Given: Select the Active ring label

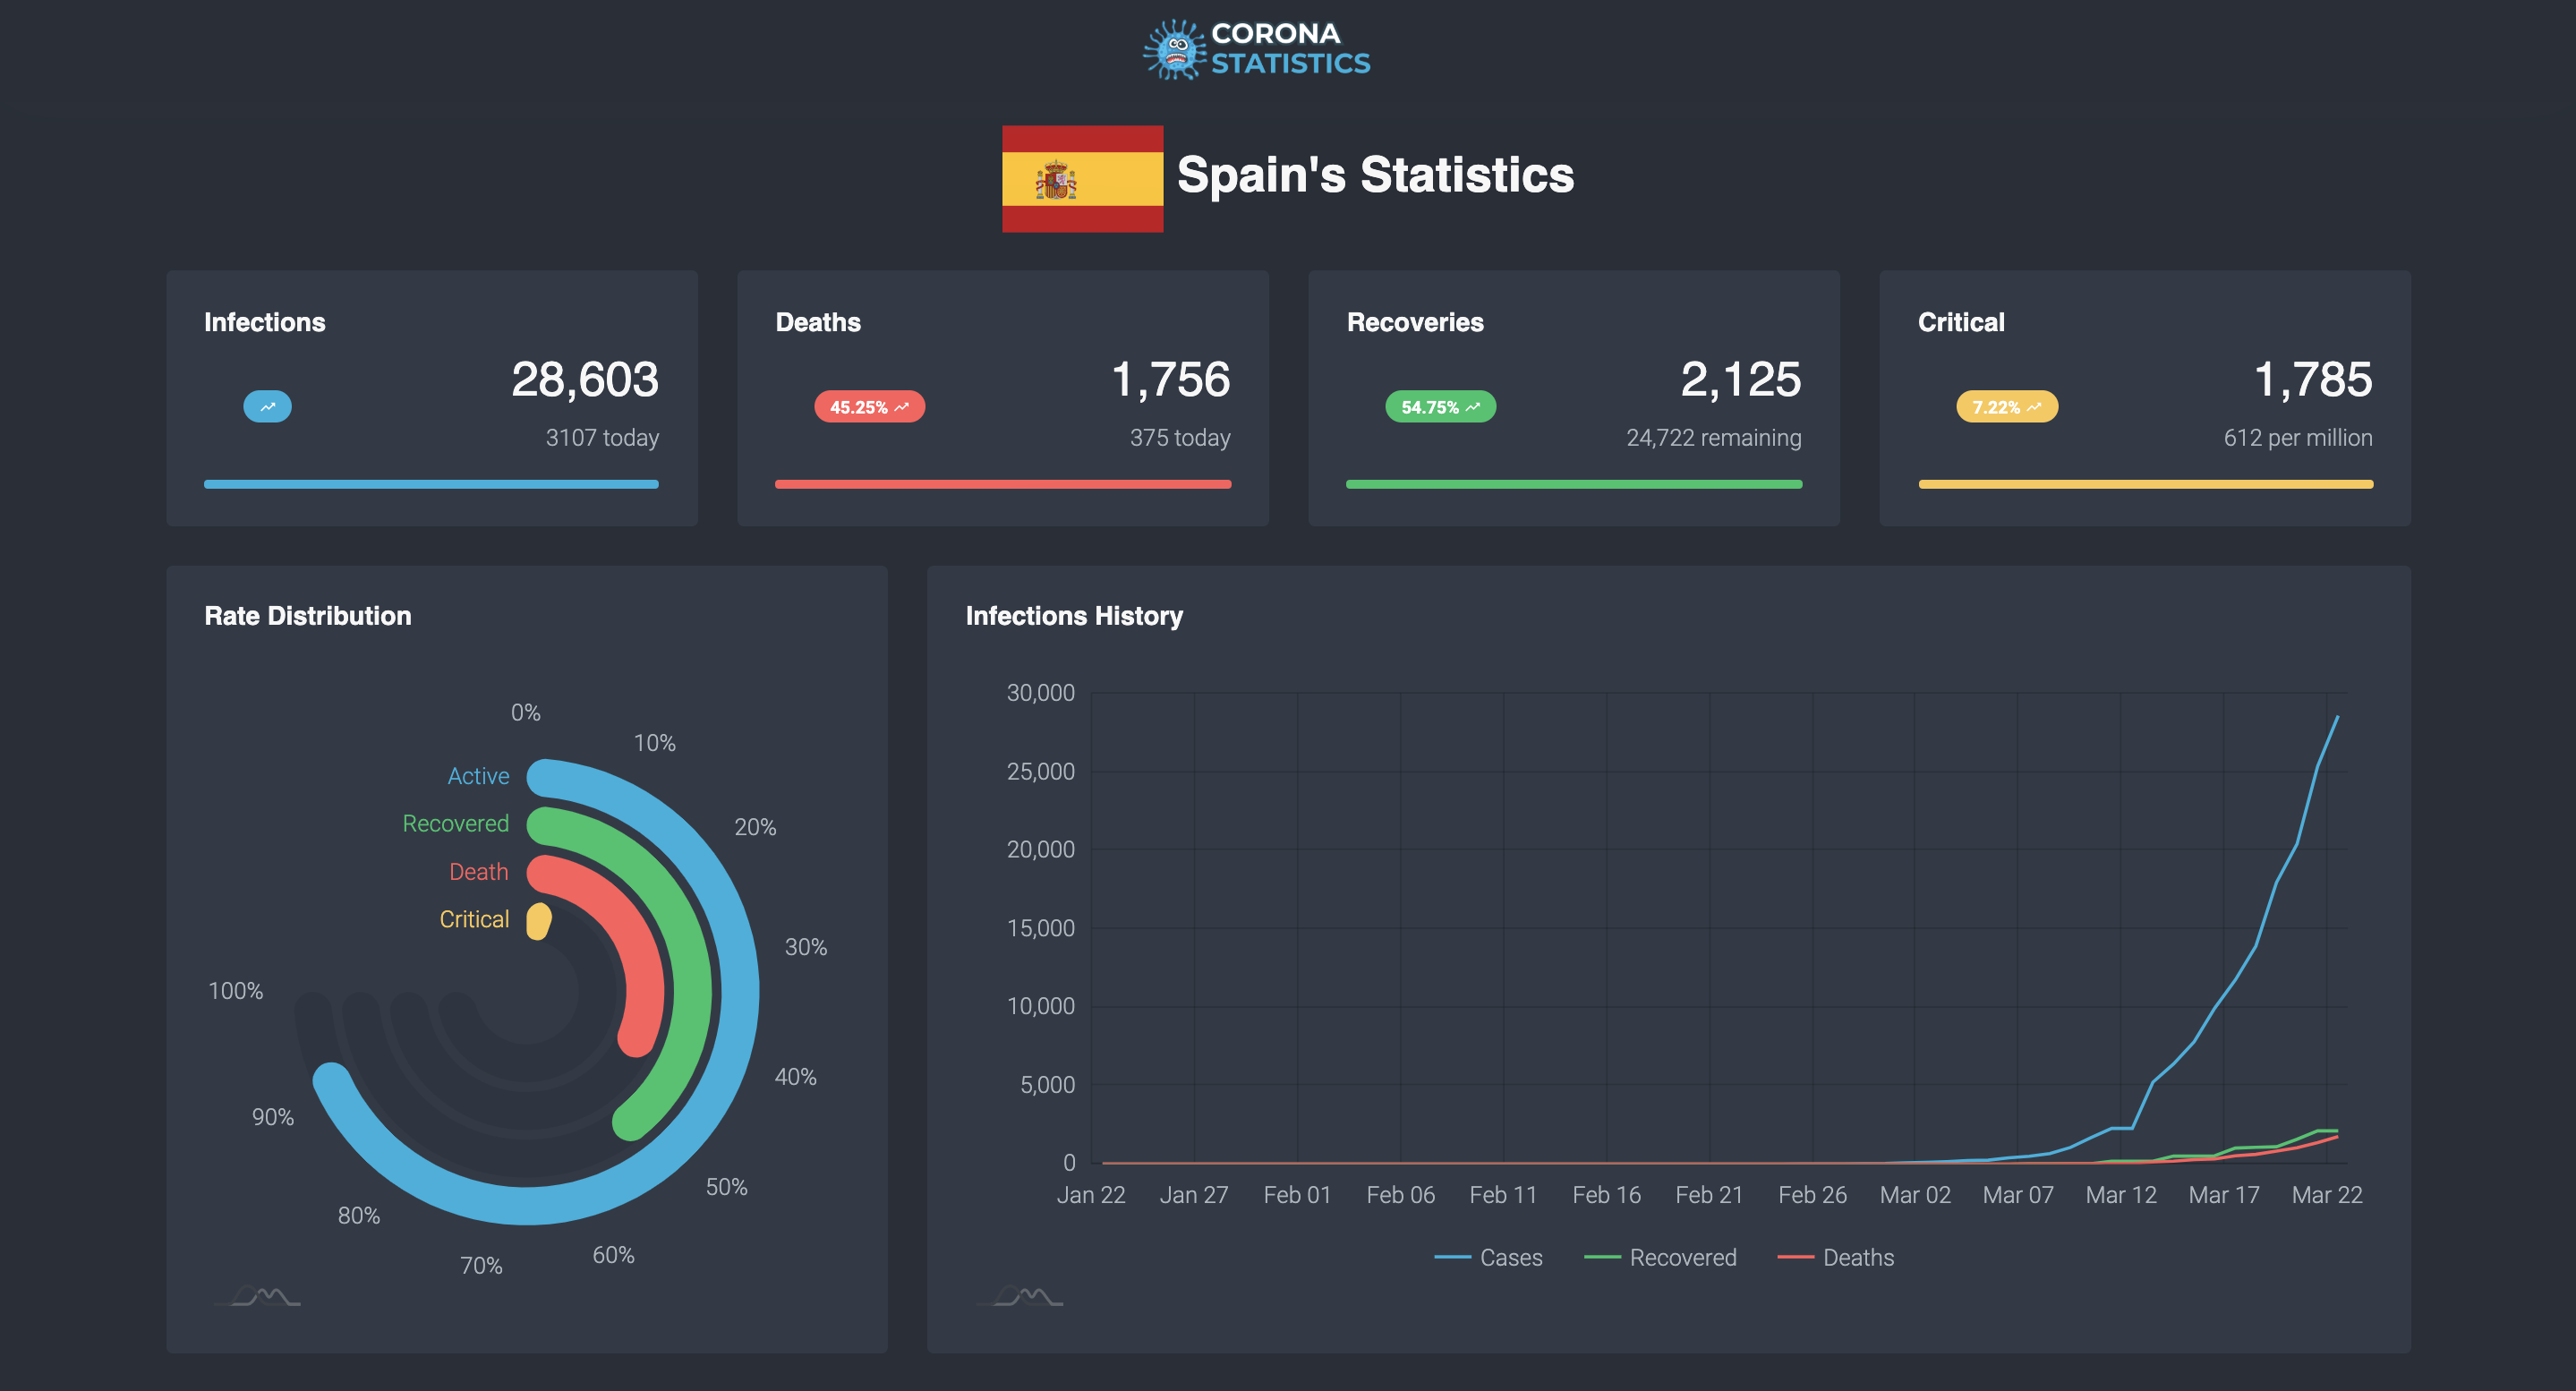Looking at the screenshot, I should pyautogui.click(x=478, y=776).
